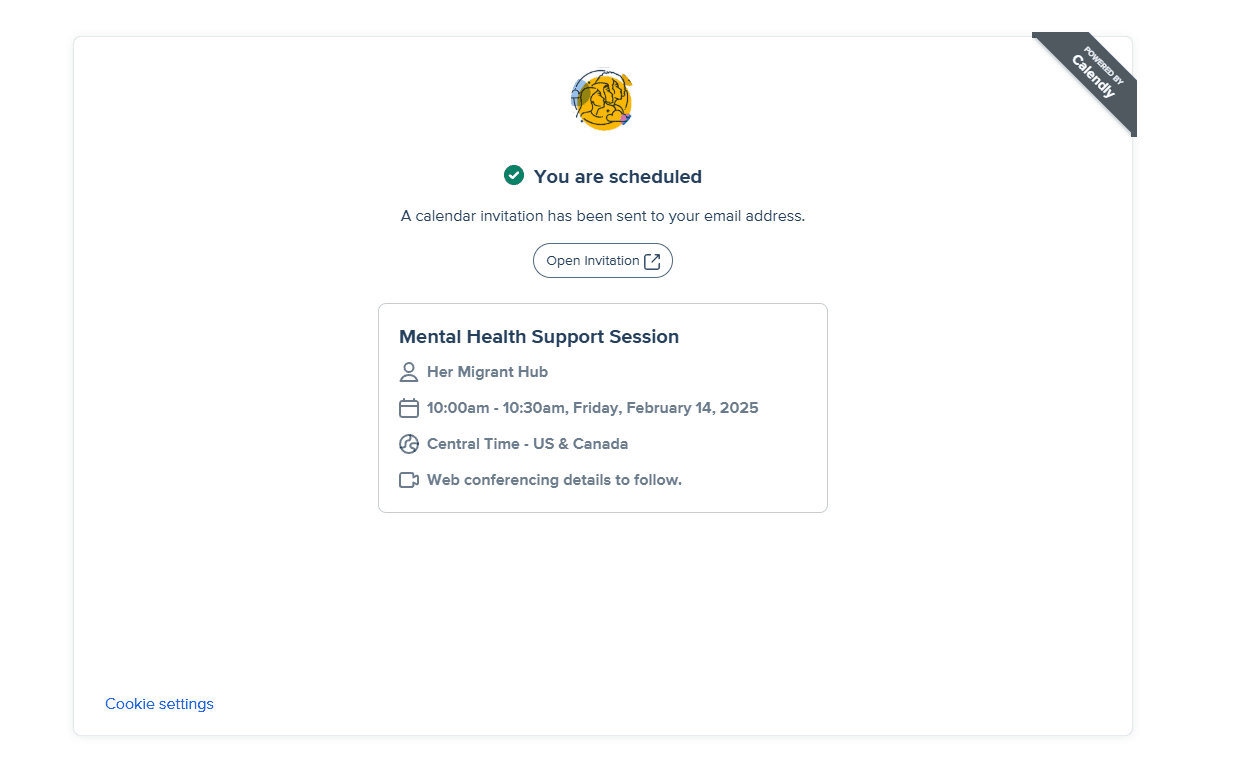Open the Cookie settings link
The image size is (1243, 769).
click(159, 704)
